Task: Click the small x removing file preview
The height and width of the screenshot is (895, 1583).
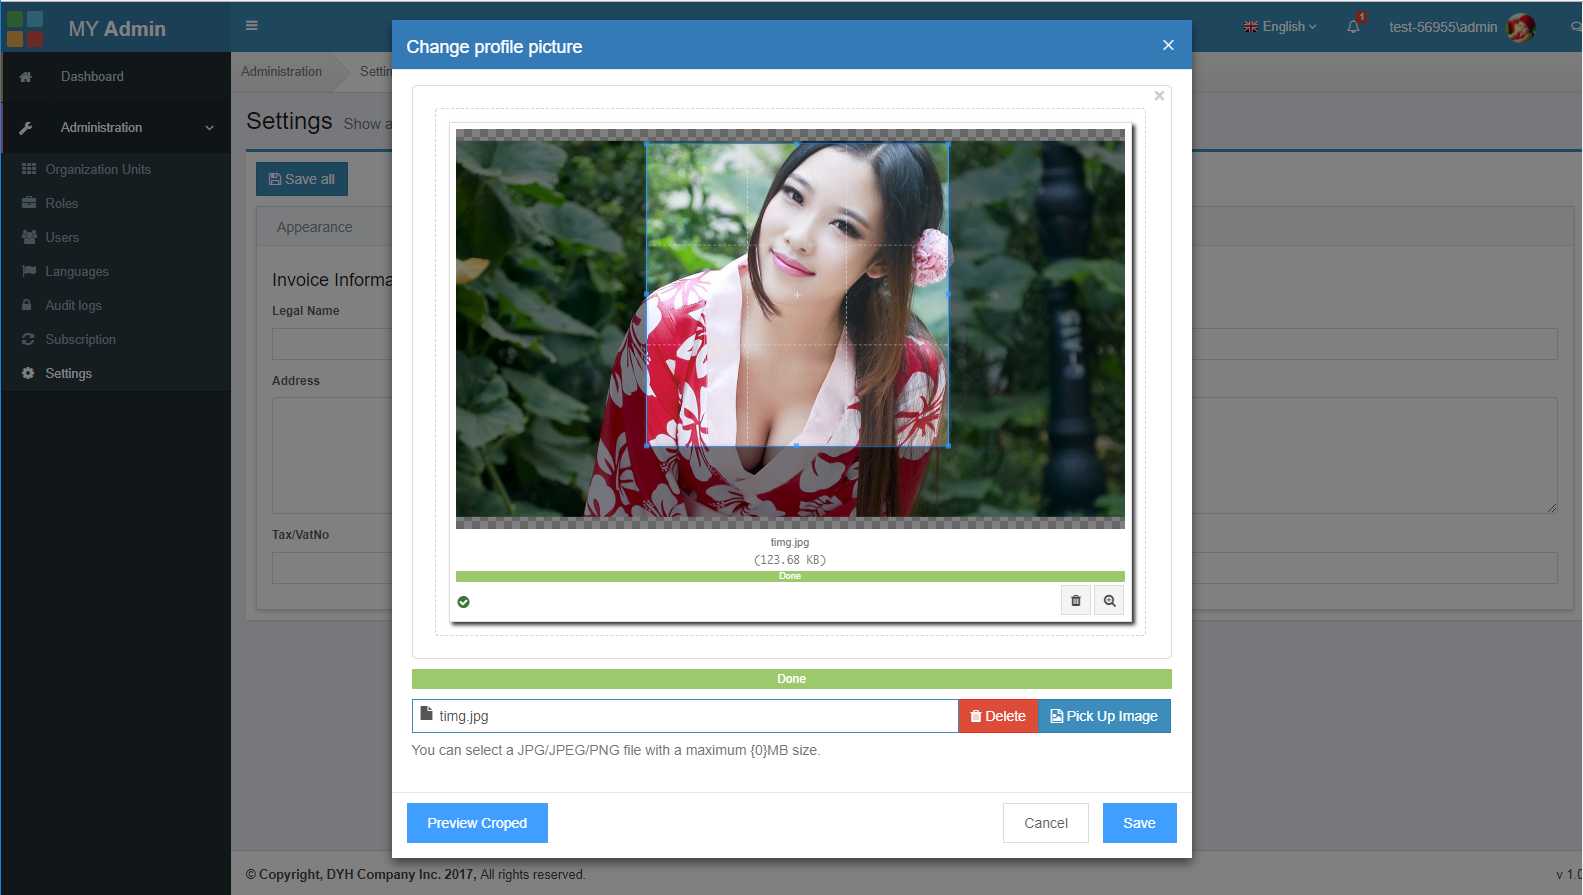Action: coord(1159,96)
